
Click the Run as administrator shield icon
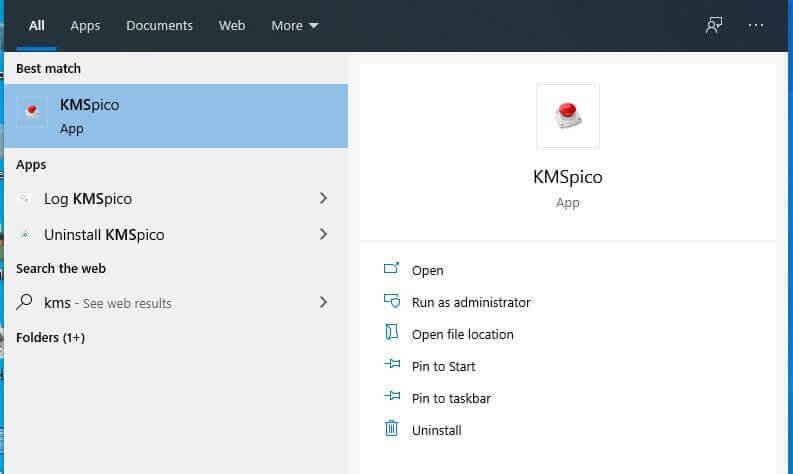[x=392, y=301]
